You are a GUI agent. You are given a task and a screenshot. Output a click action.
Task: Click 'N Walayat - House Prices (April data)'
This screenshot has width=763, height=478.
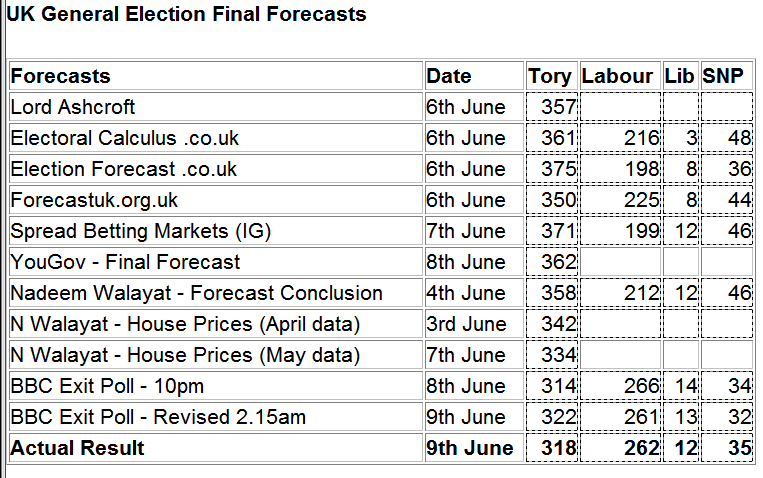click(185, 324)
